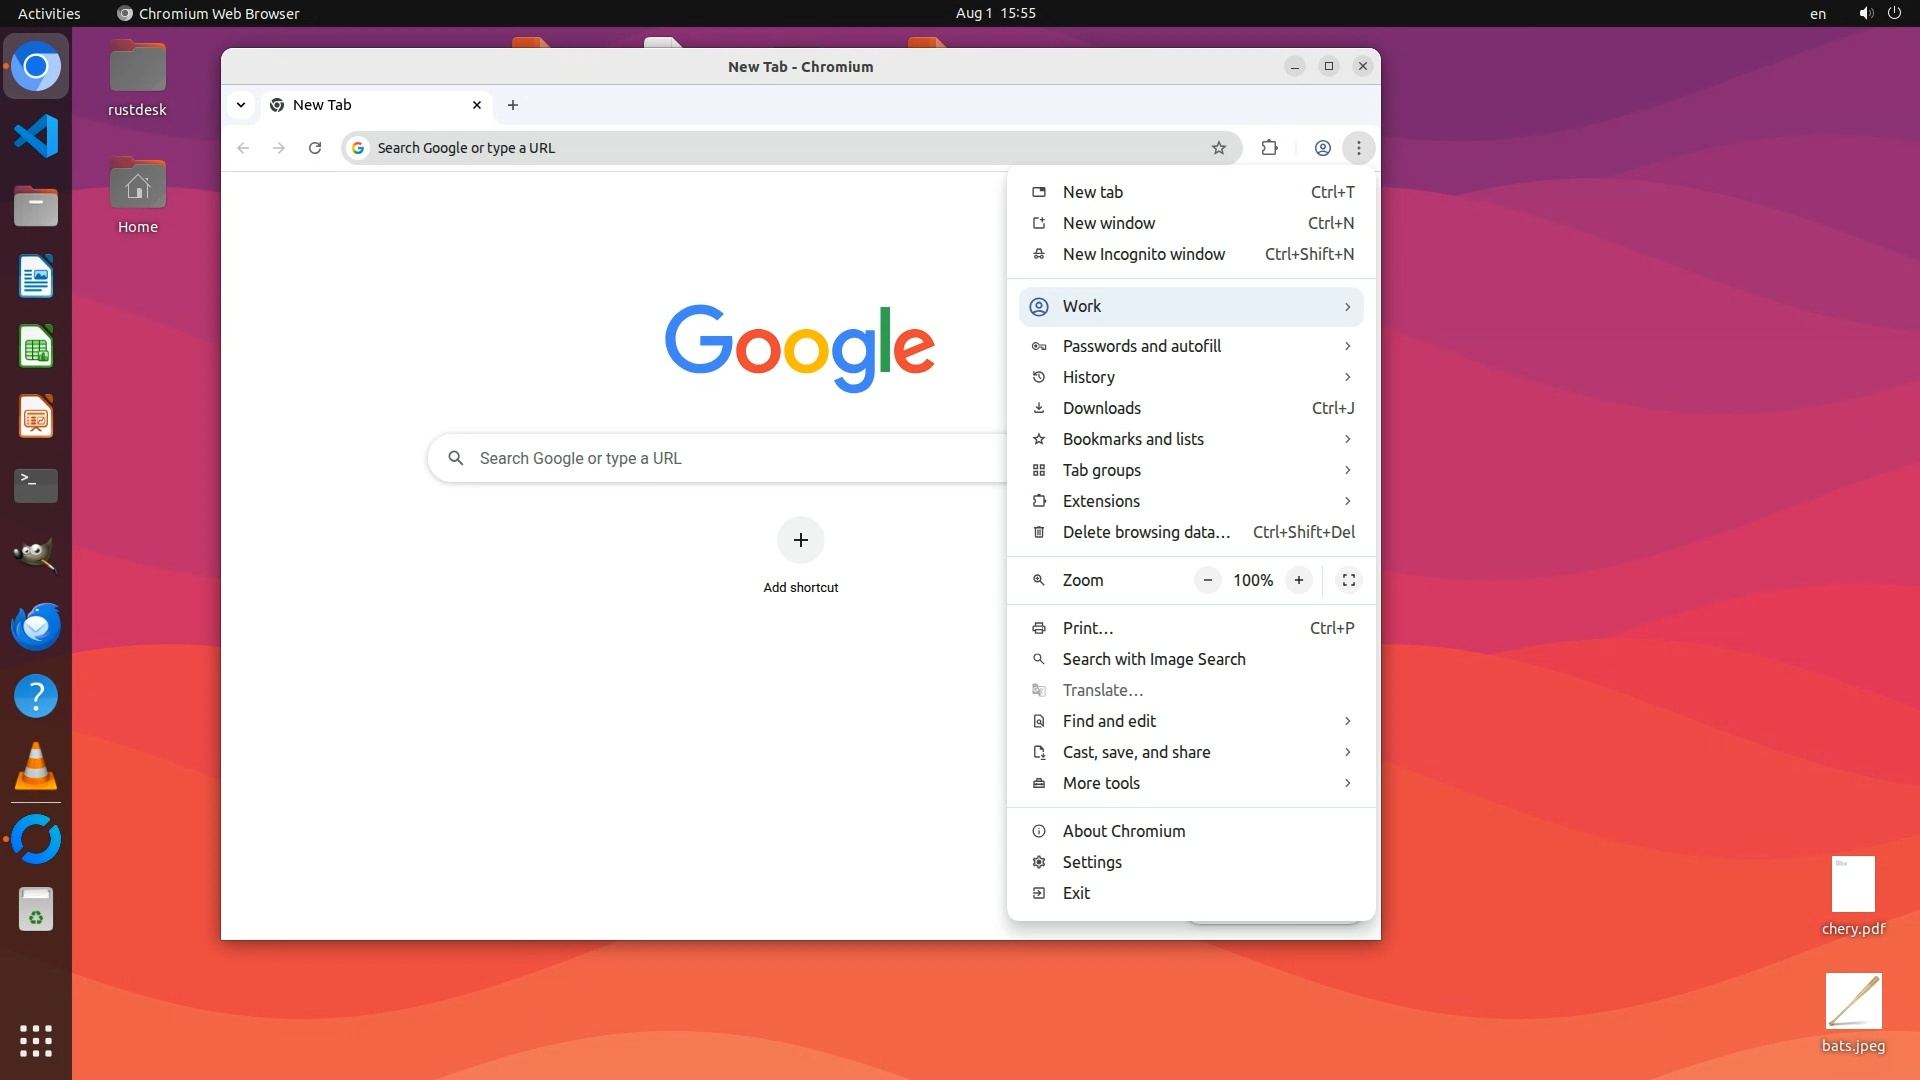1920x1080 pixels.
Task: Click the three-dot Chromium menu button
Action: point(1358,148)
